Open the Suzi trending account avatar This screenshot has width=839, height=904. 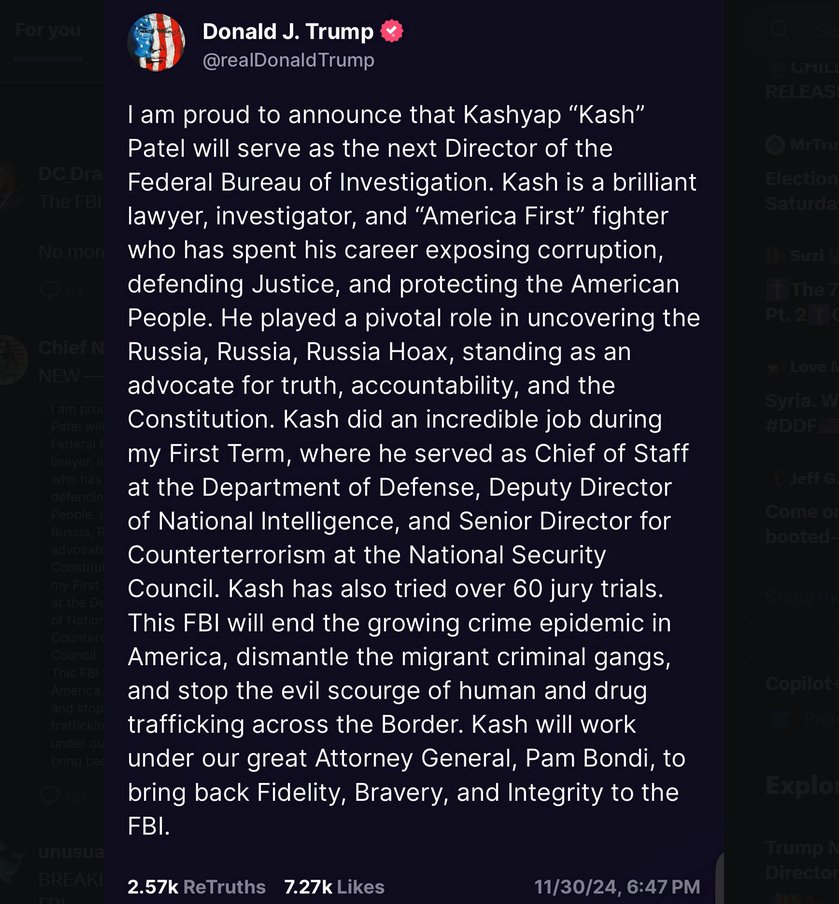[774, 256]
